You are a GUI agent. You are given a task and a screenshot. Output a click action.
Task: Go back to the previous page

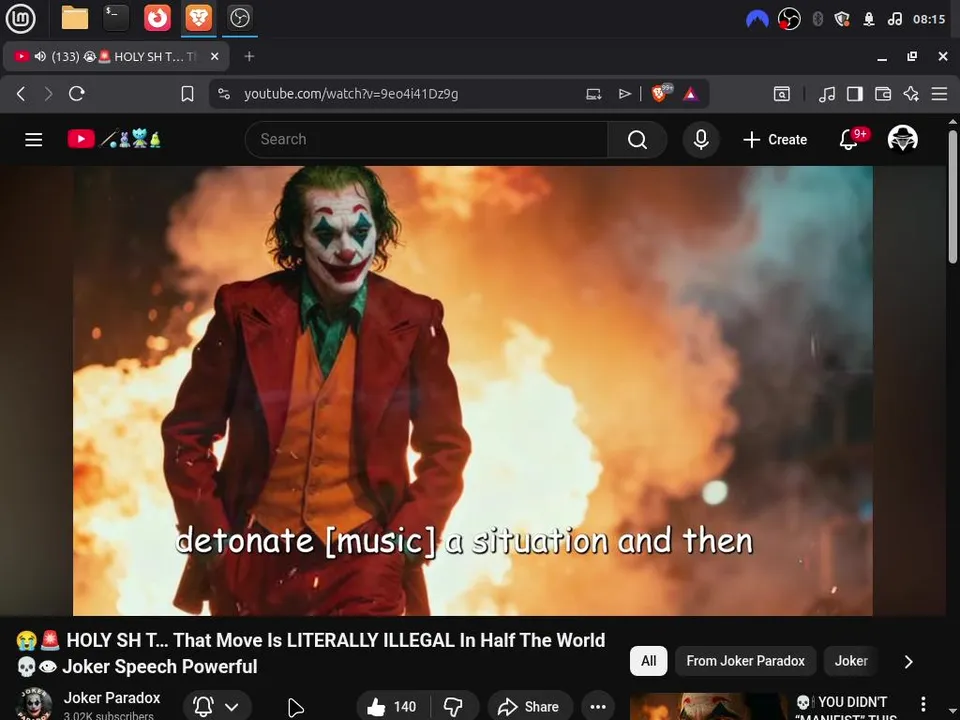pos(21,94)
